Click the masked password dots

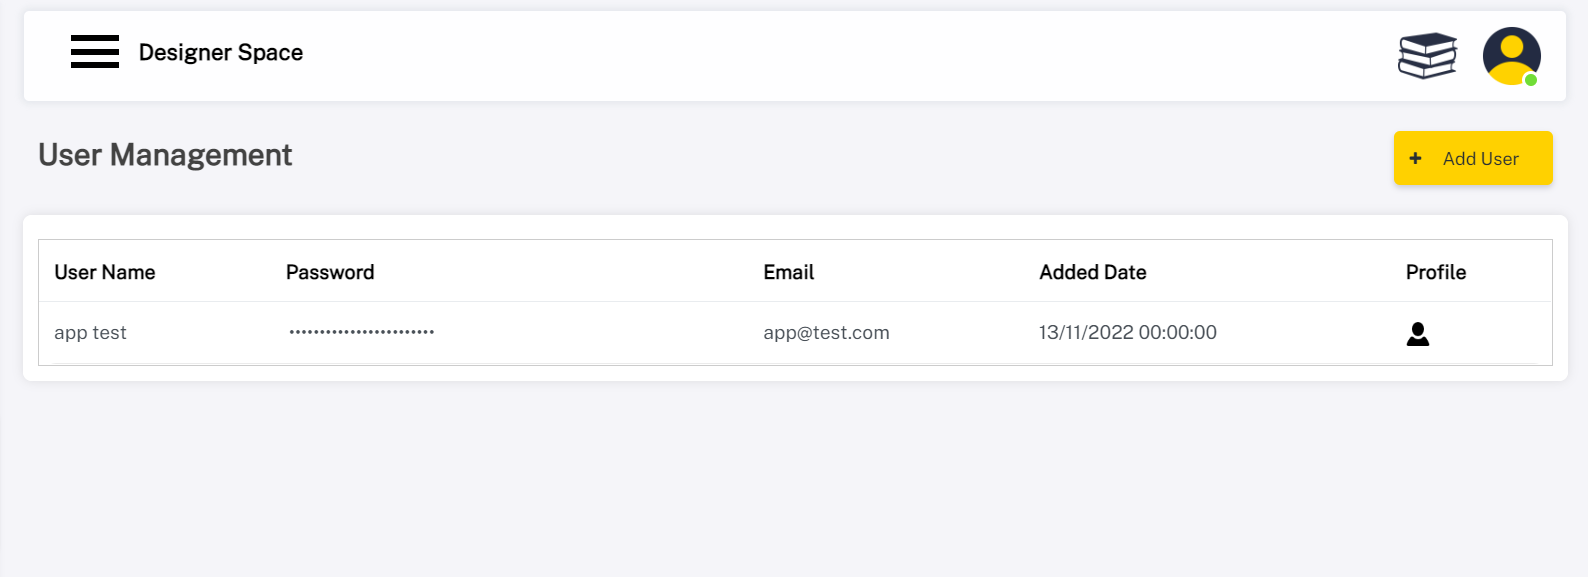(362, 332)
